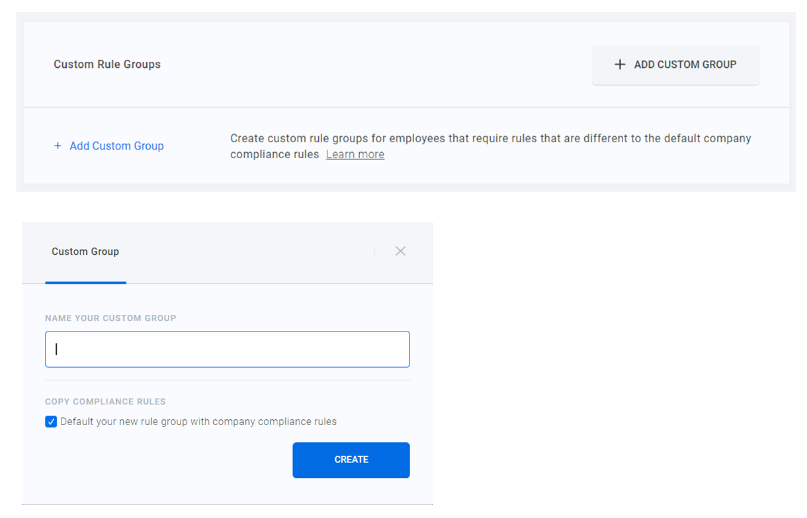
Task: Click the blue underline beneath the Custom Group tab
Action: [85, 282]
